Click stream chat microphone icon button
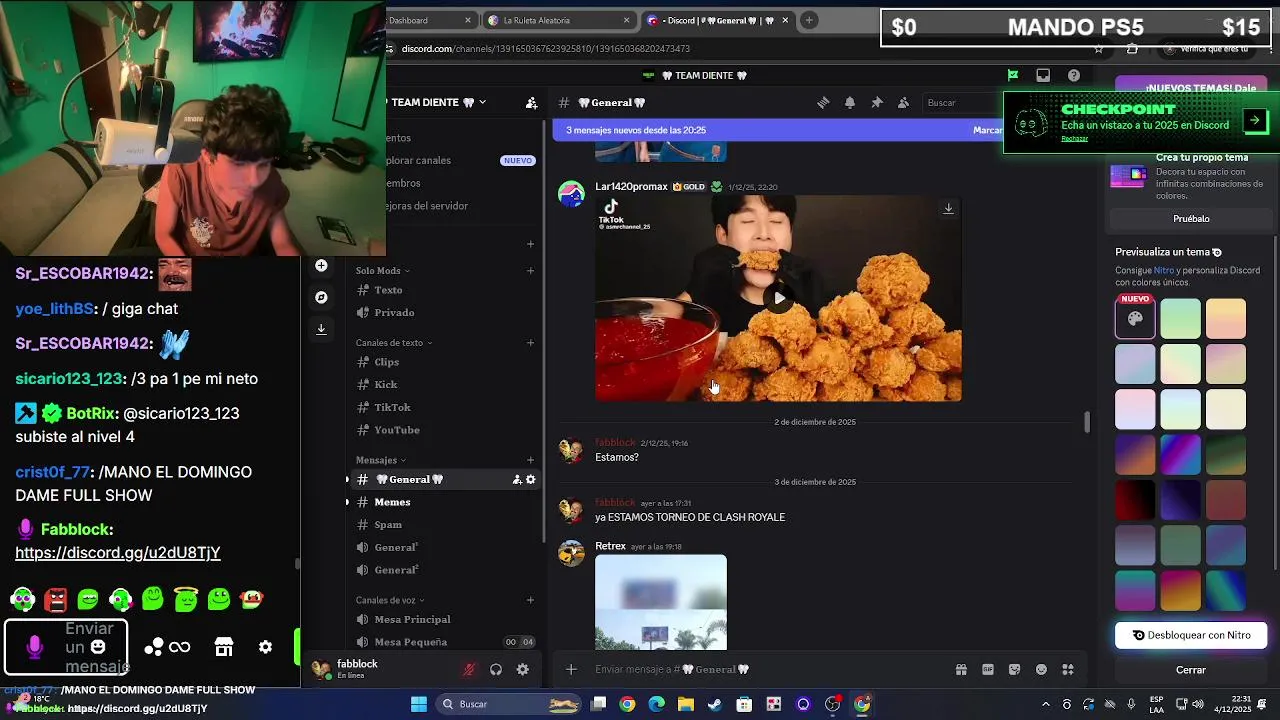The height and width of the screenshot is (720, 1280). pyautogui.click(x=35, y=647)
